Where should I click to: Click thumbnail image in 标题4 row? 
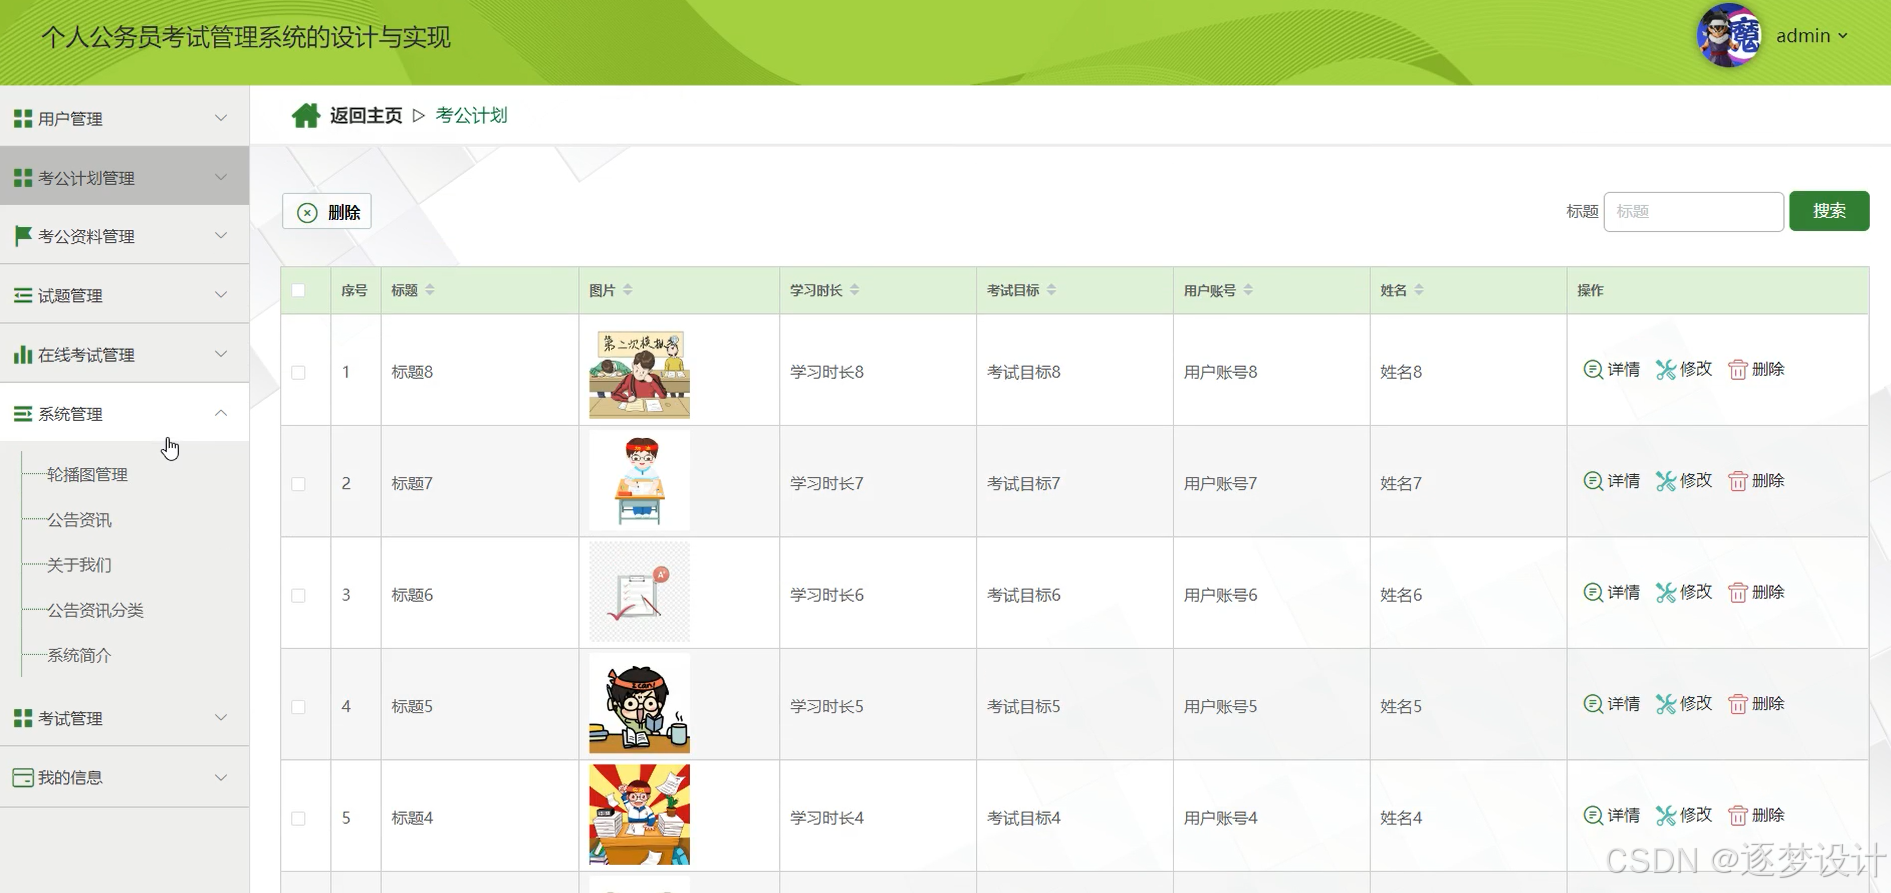[640, 815]
